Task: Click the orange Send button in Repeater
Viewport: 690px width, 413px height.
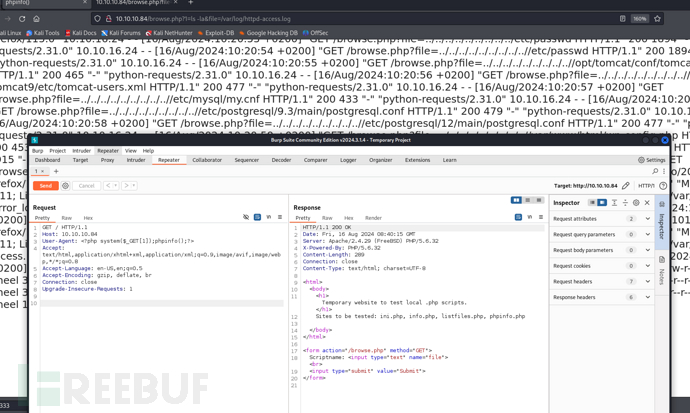Action: click(46, 186)
